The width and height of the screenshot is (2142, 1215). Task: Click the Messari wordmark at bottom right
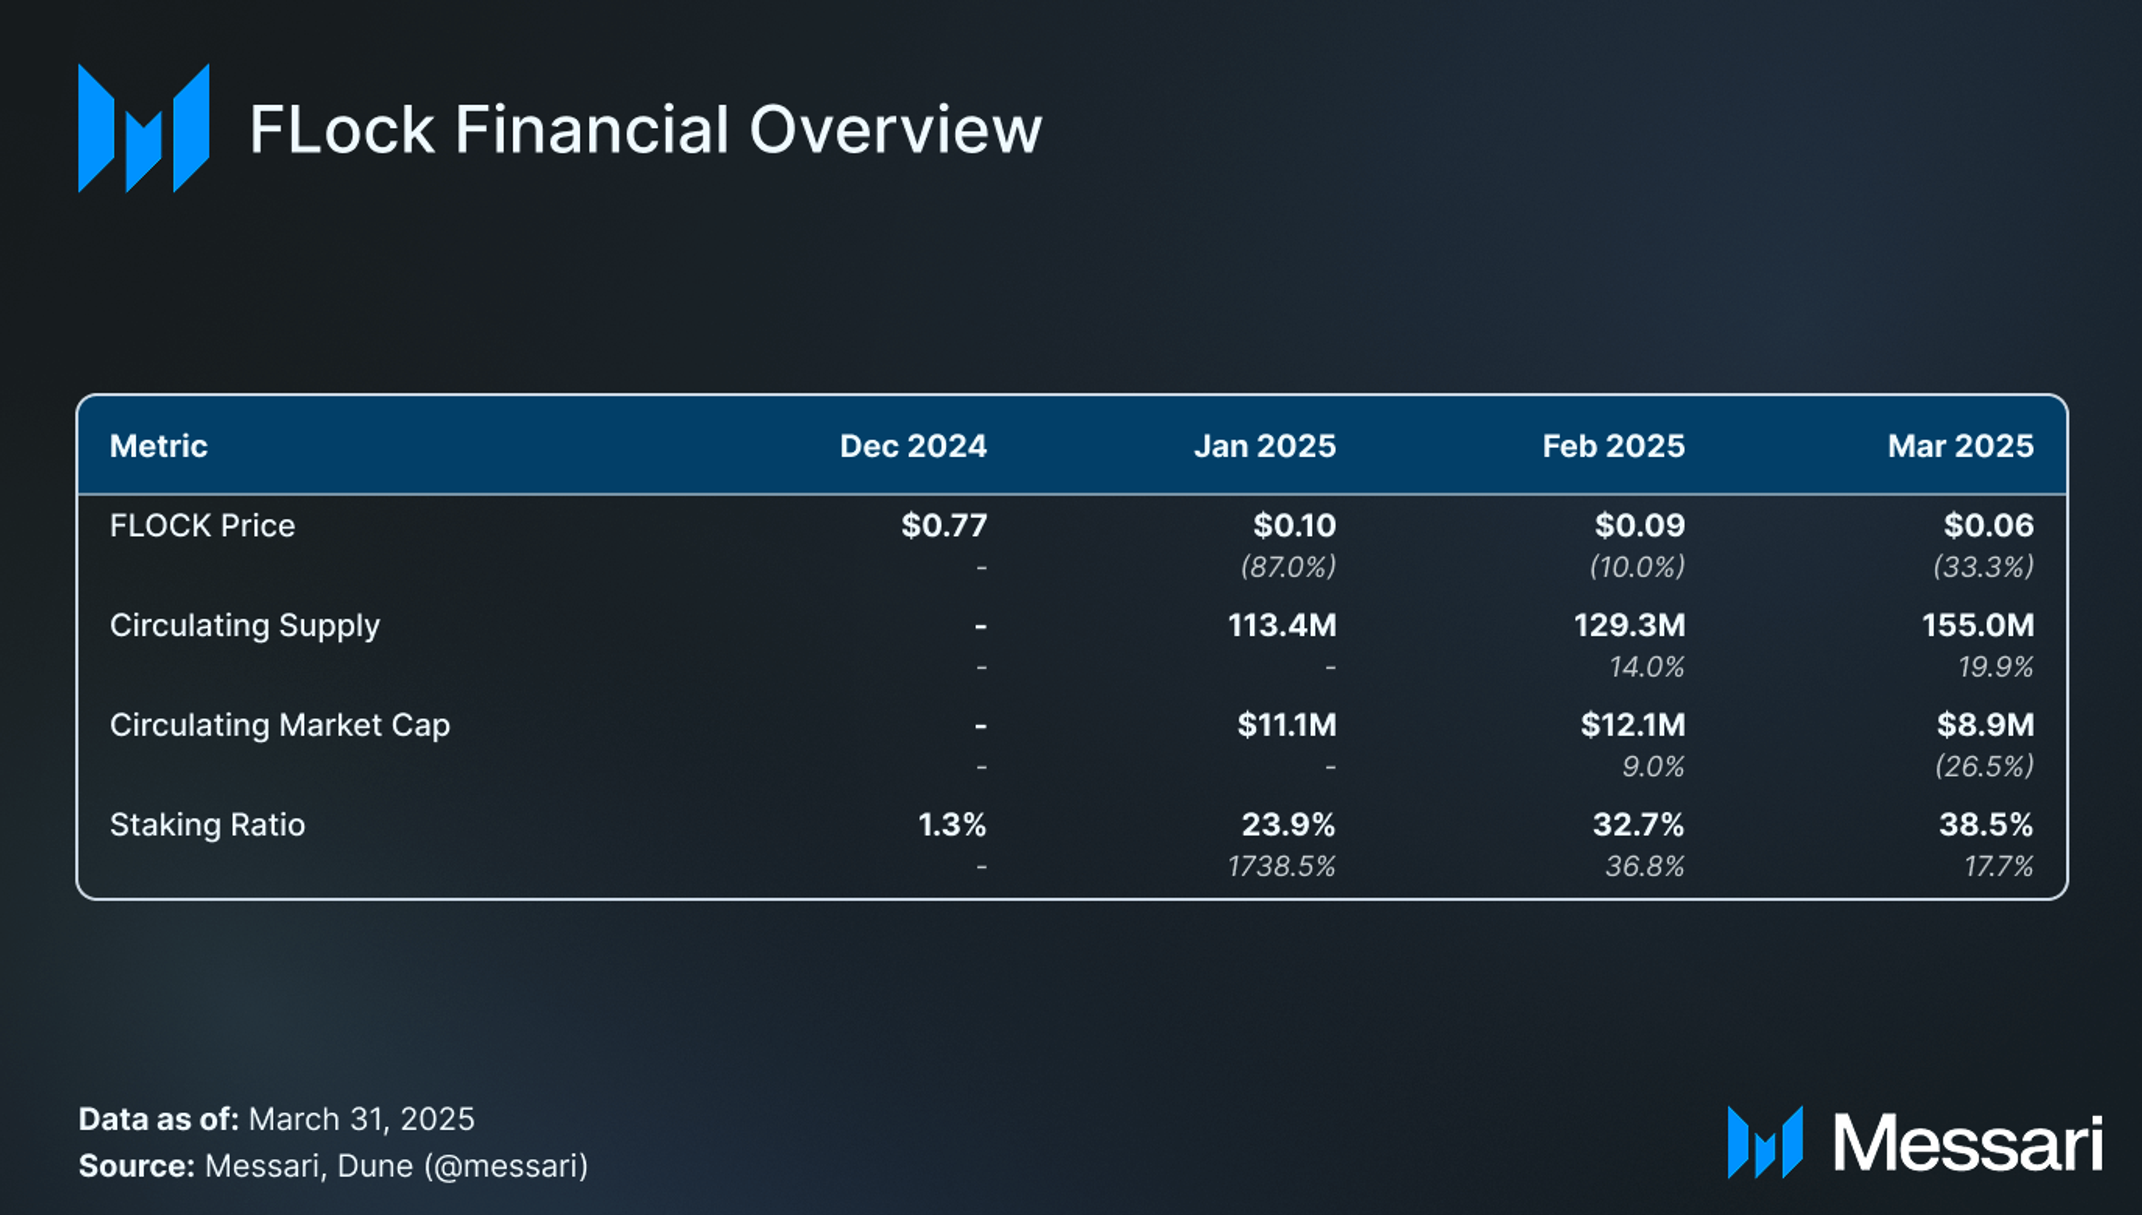tap(1967, 1143)
